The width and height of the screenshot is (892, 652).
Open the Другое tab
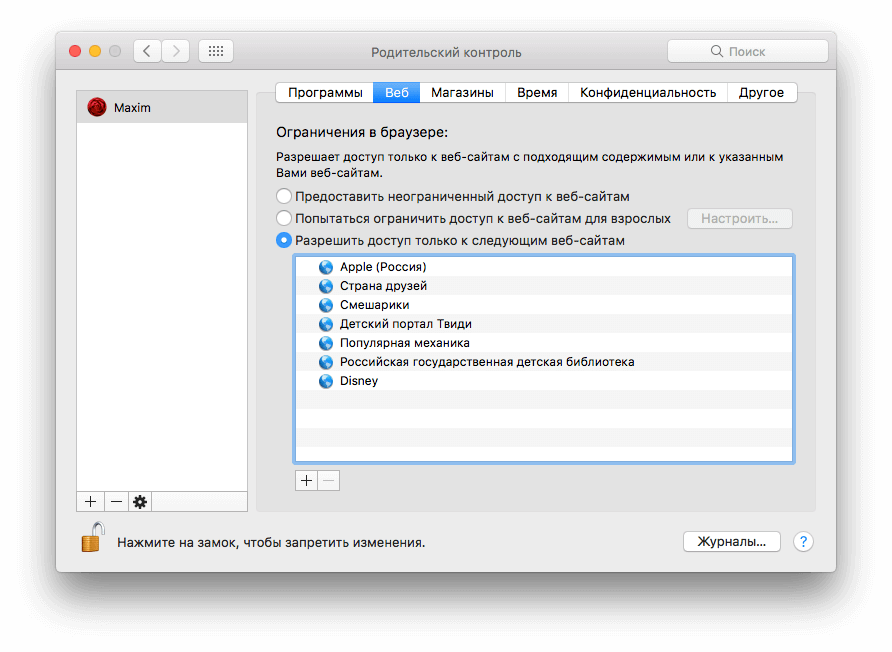761,92
